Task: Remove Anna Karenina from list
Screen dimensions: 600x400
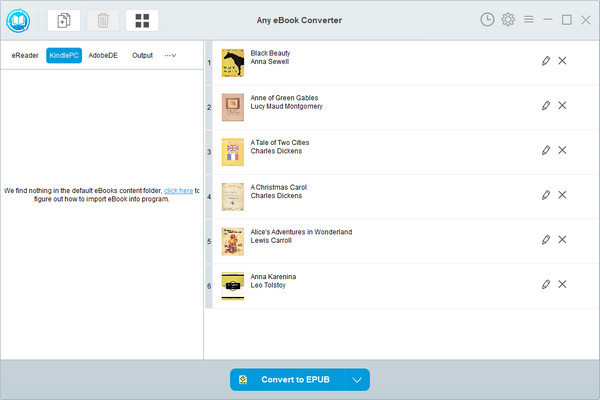Action: pyautogui.click(x=562, y=284)
